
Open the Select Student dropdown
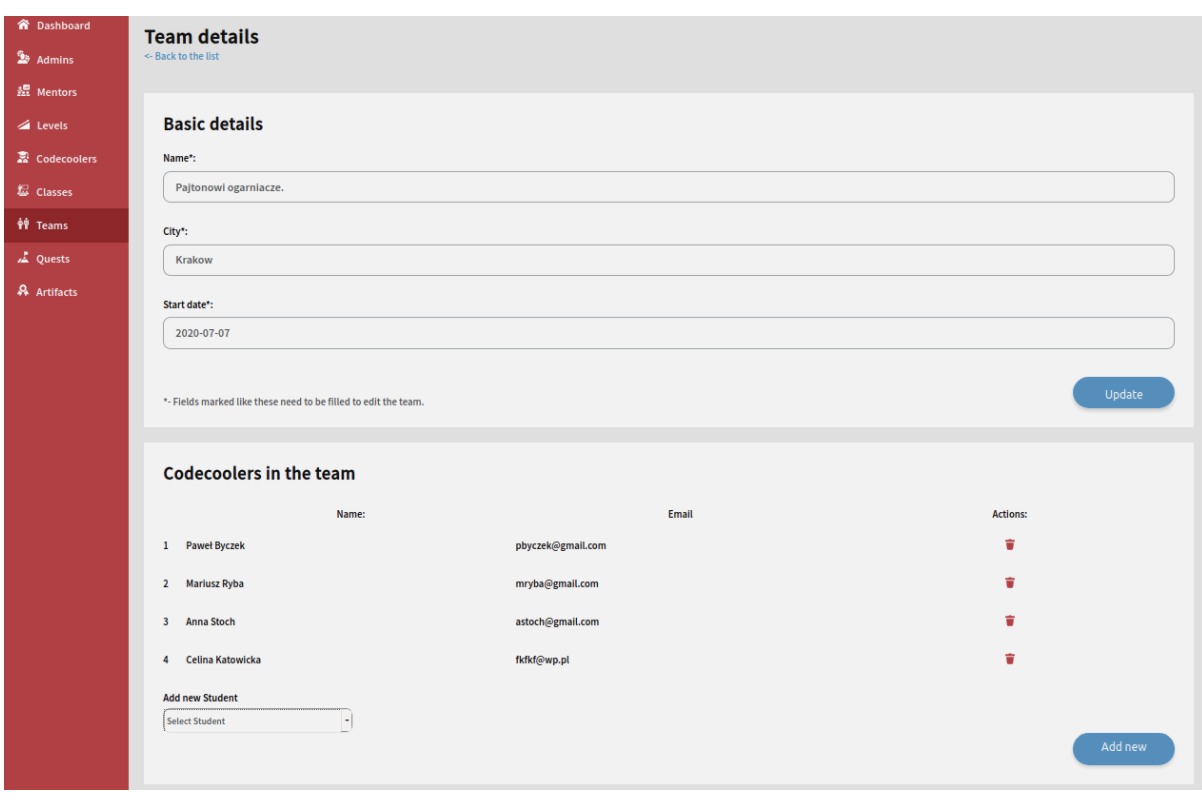[250, 720]
